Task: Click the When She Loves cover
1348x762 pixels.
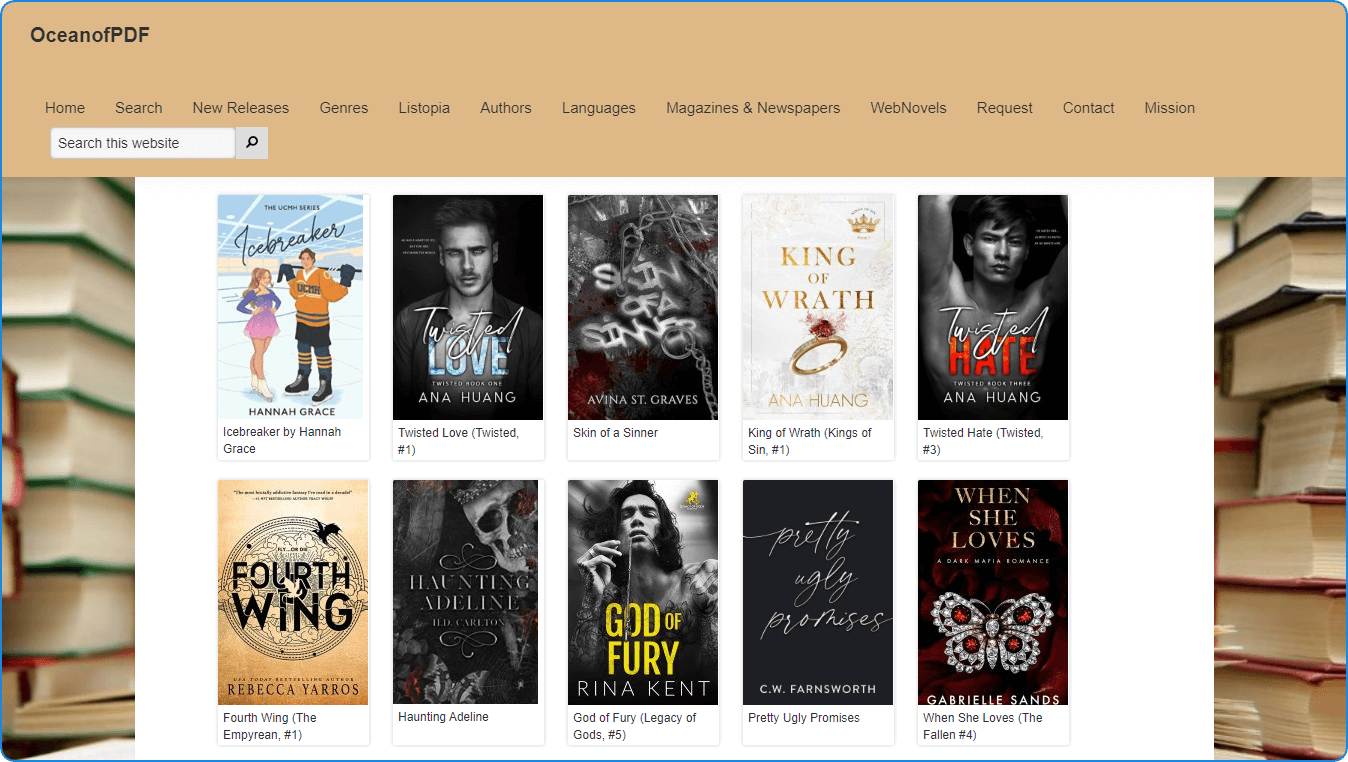Action: click(993, 592)
